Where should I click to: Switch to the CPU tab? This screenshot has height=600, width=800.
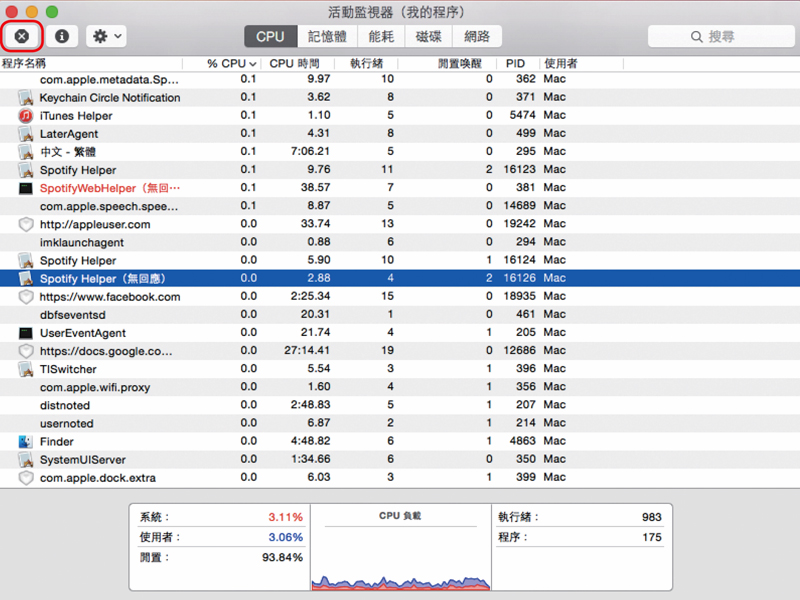click(x=270, y=36)
